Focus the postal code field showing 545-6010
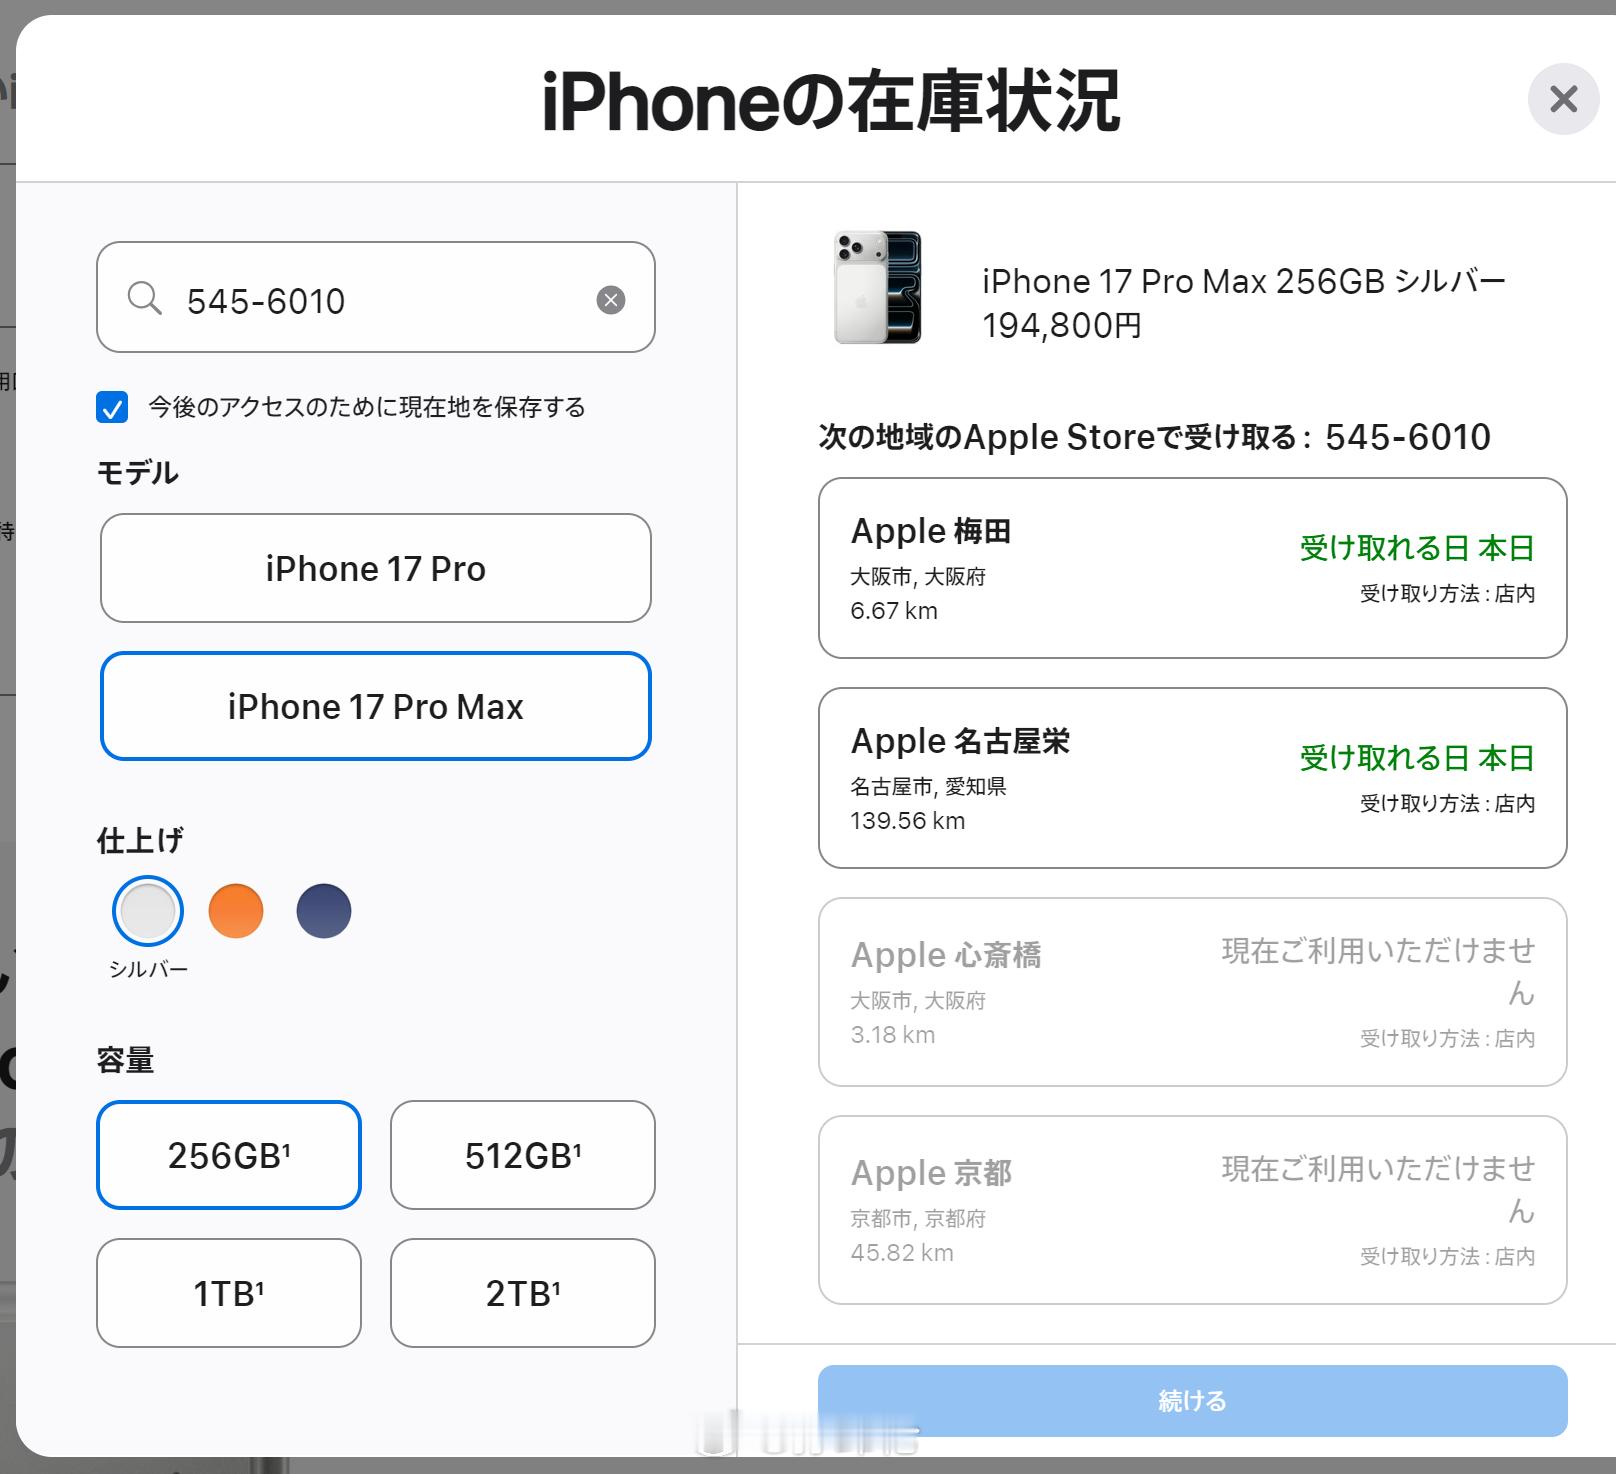 [x=376, y=297]
